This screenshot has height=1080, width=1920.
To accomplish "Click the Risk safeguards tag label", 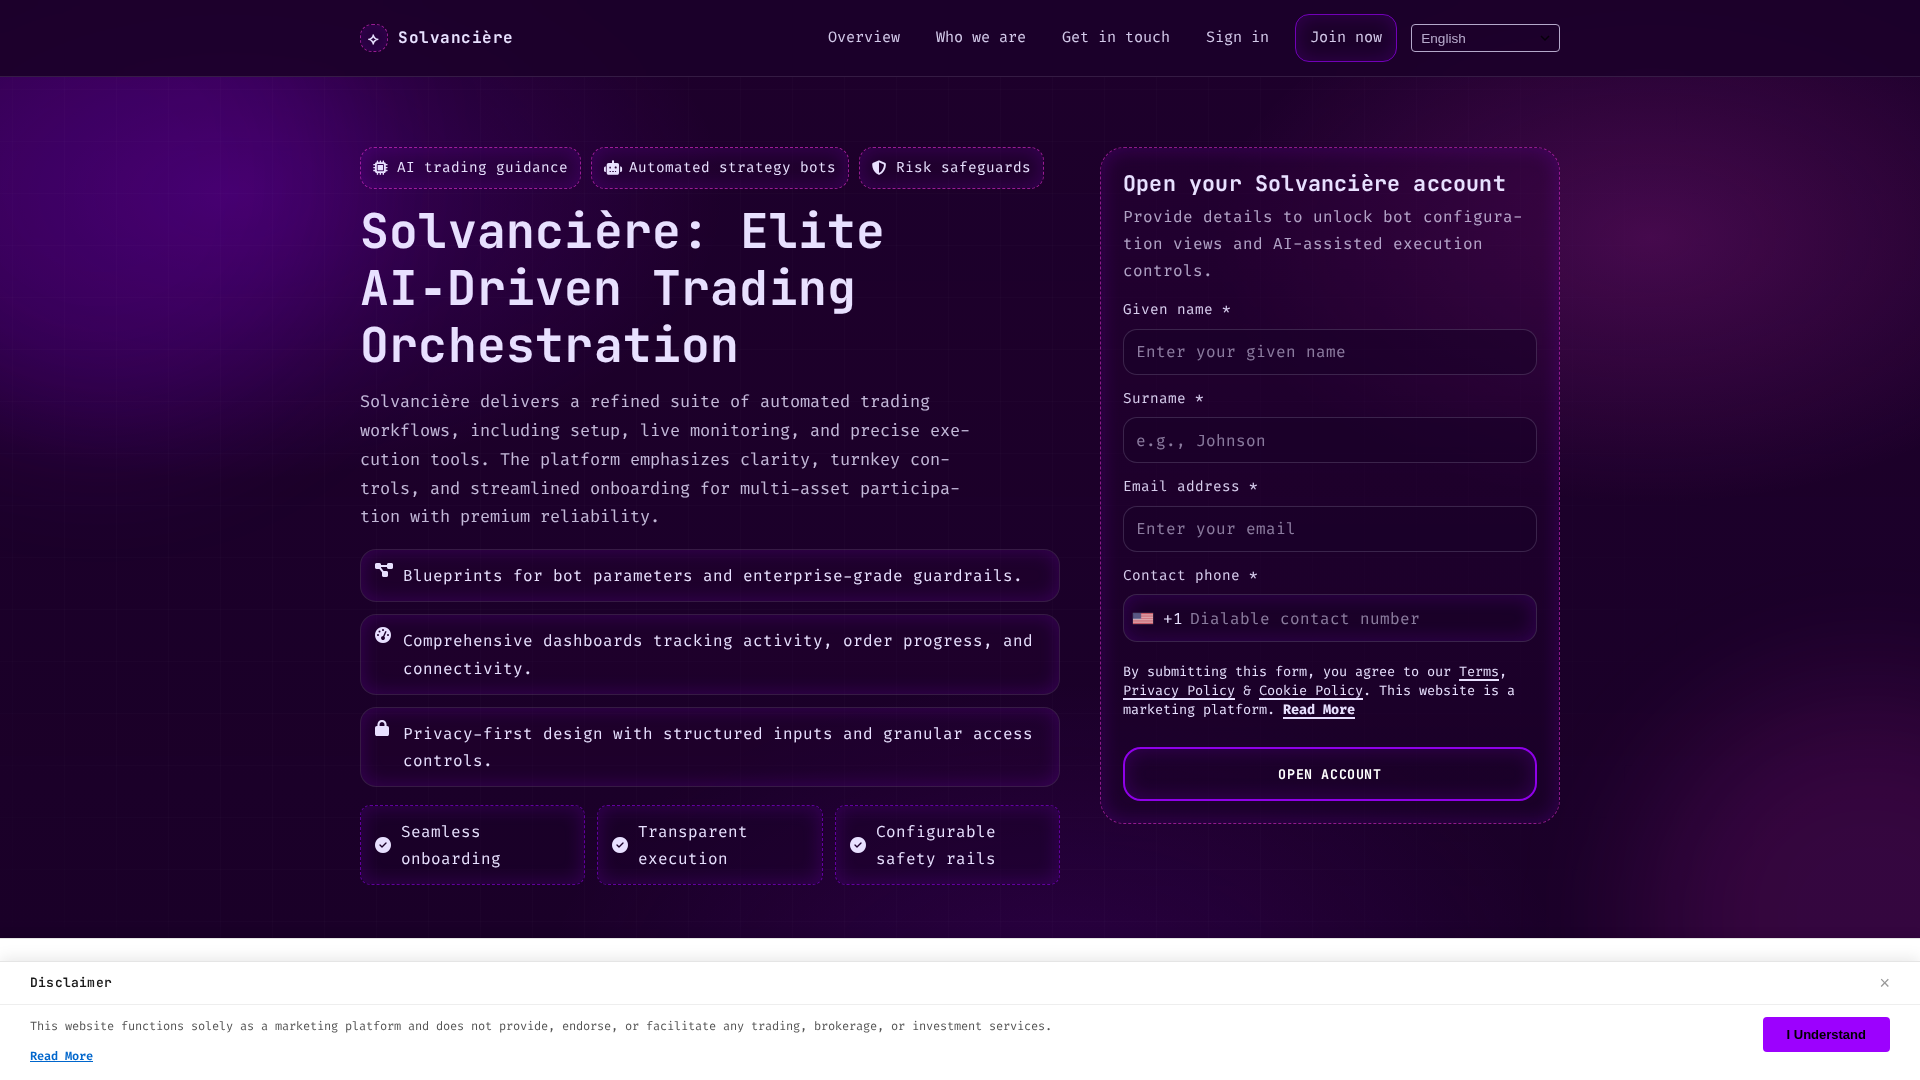I will click(963, 168).
